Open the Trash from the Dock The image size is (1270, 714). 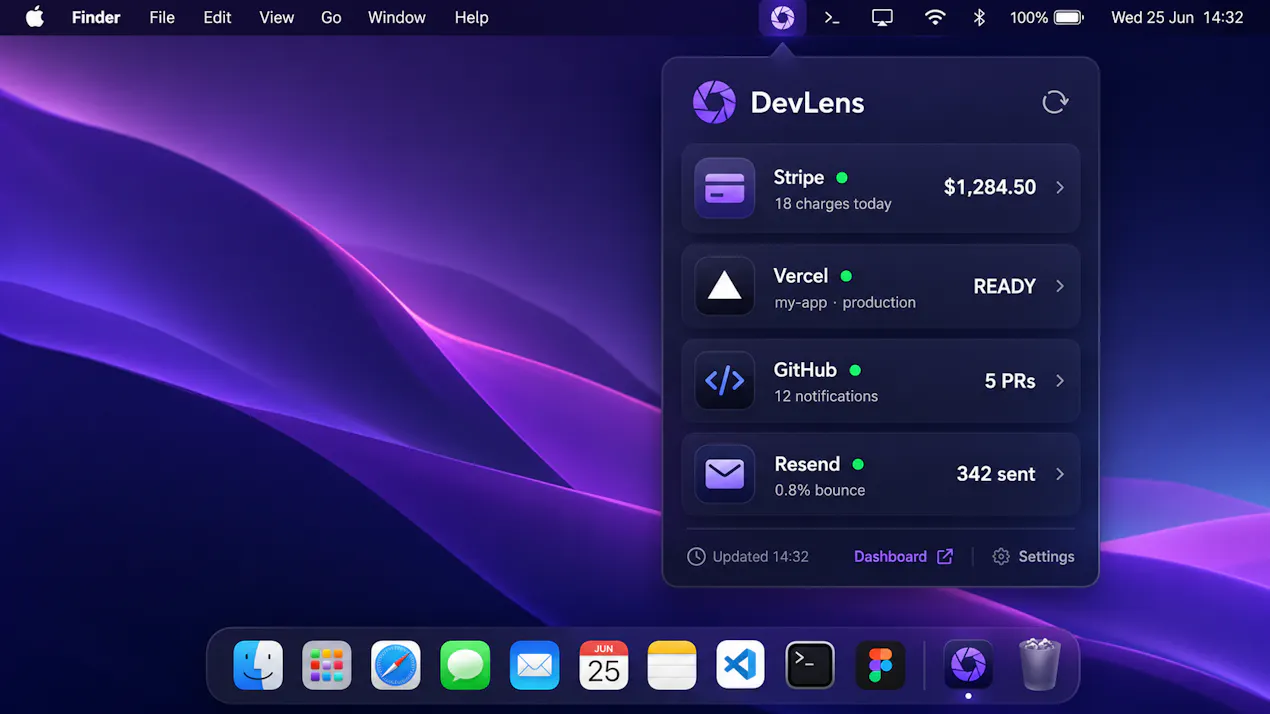click(1039, 665)
